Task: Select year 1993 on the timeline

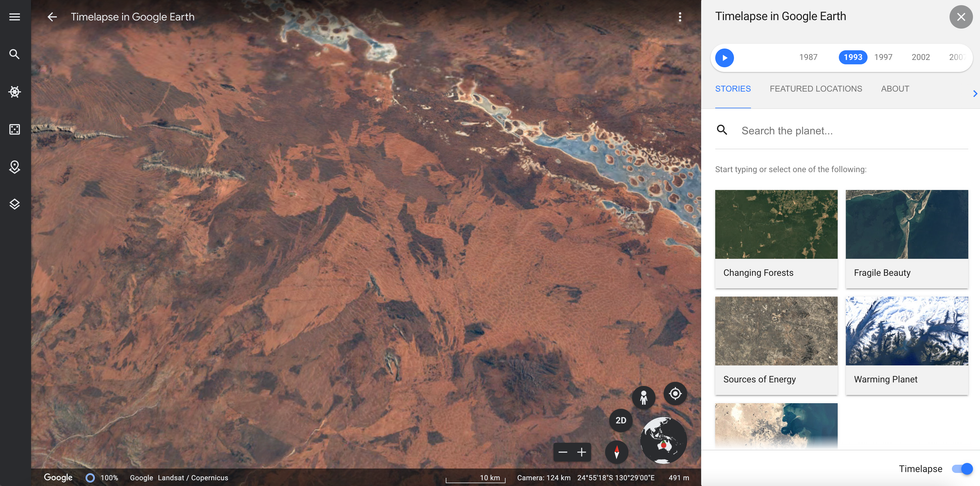Action: click(853, 57)
